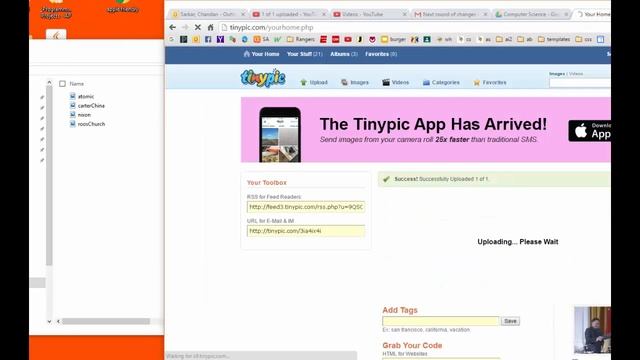Image resolution: width=640 pixels, height=360 pixels.
Task: Click Videos search filter link
Action: [576, 74]
